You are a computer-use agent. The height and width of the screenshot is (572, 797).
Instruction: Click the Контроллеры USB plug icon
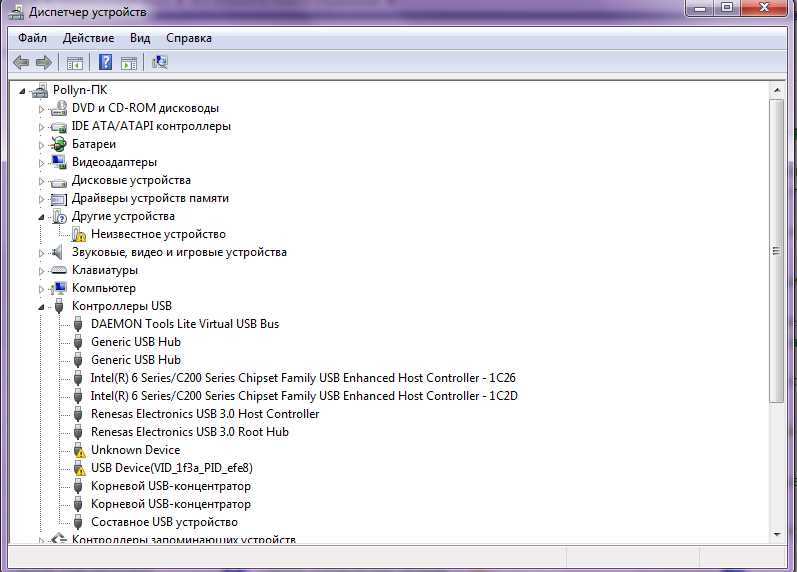click(59, 306)
